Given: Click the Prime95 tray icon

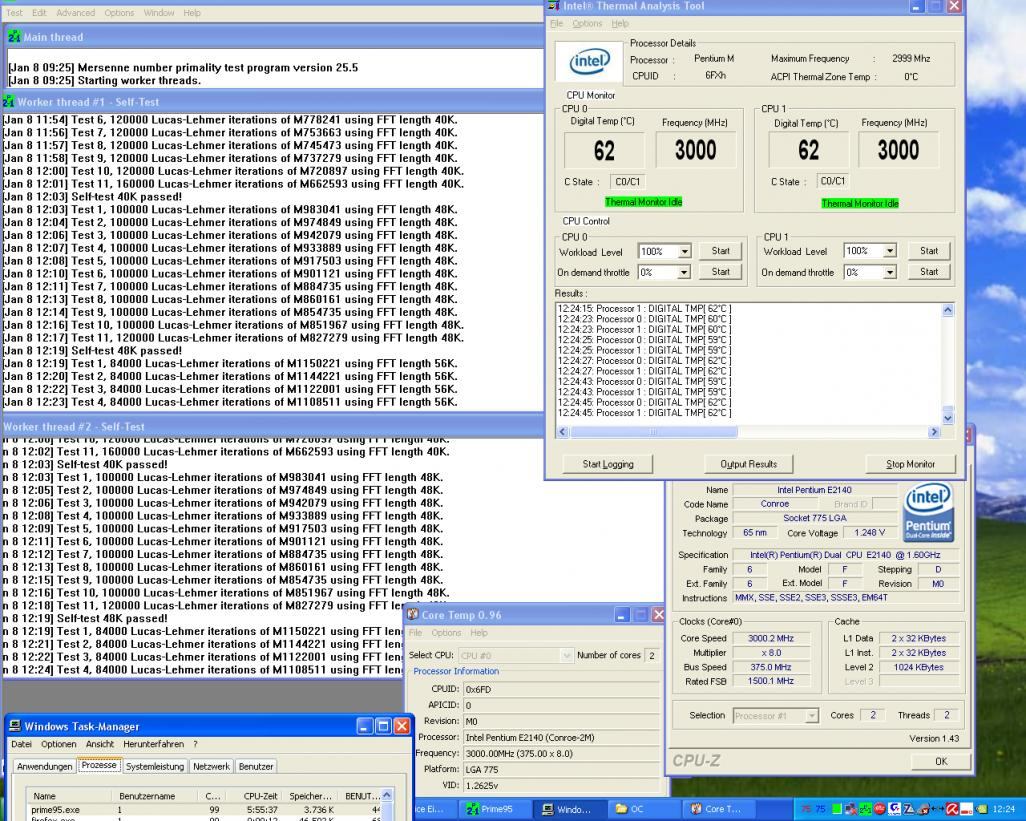Looking at the screenshot, I should pos(865,809).
